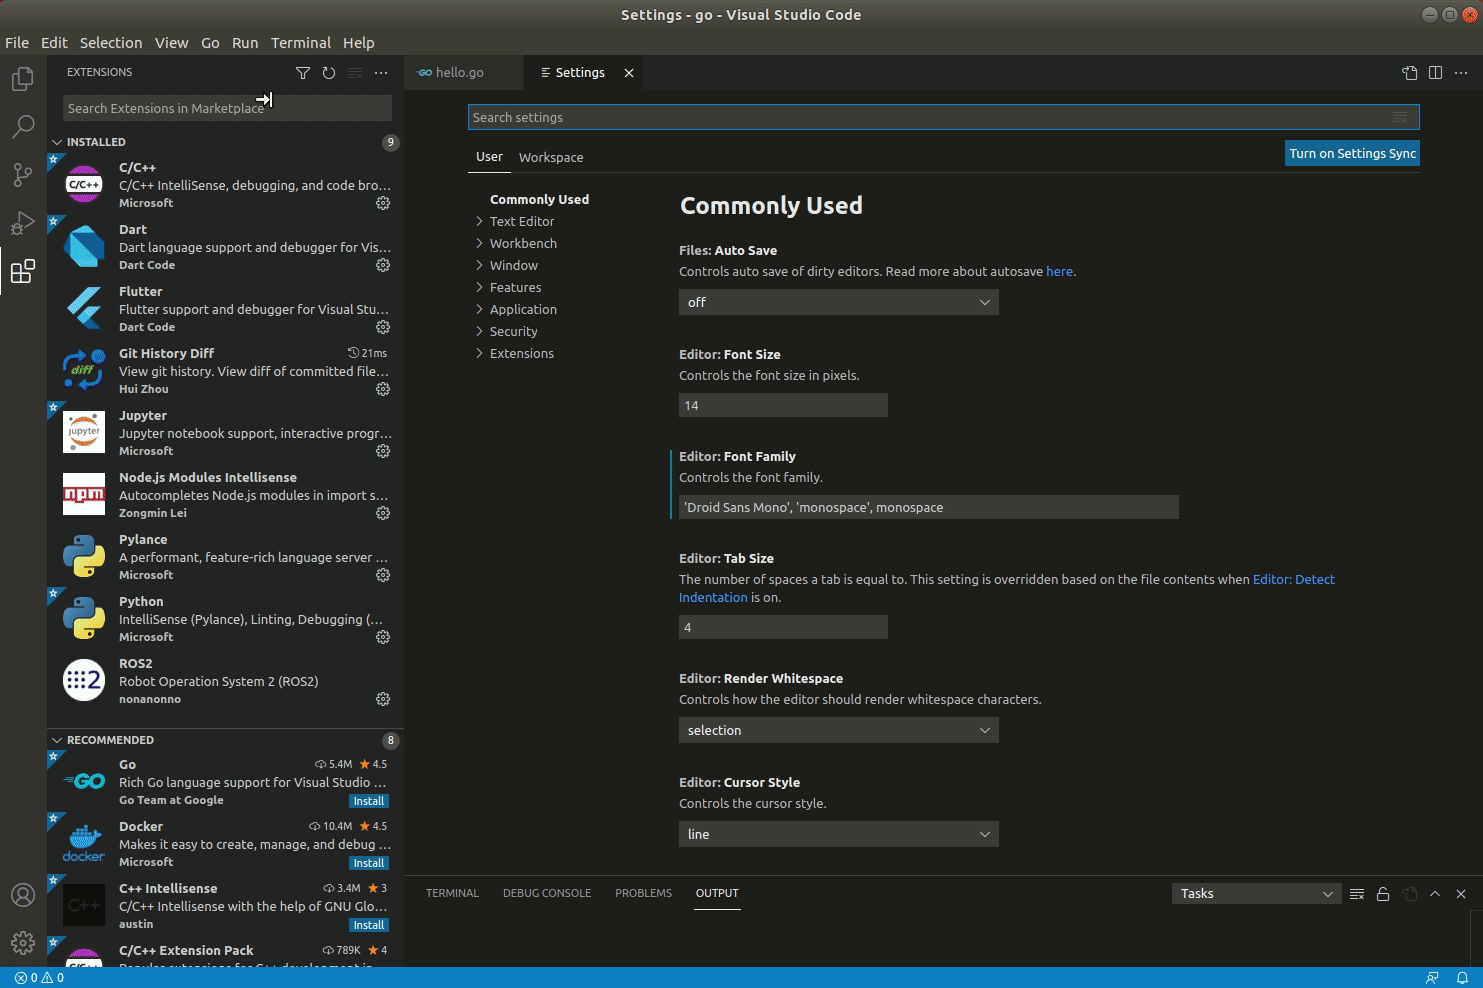Screen dimensions: 1483x988
Task: Close the Settings editor tab
Action: click(x=629, y=73)
